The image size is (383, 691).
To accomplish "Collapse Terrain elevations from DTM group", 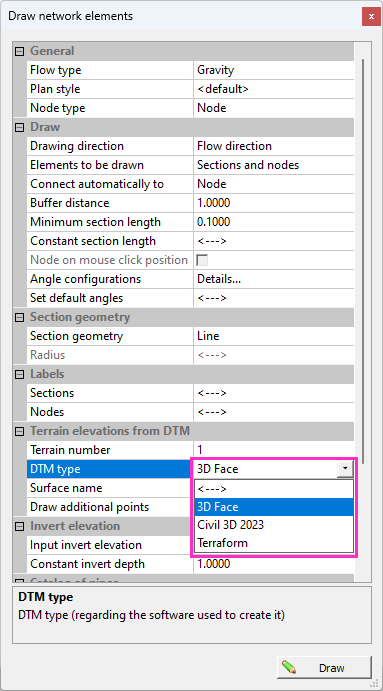I will 19,431.
